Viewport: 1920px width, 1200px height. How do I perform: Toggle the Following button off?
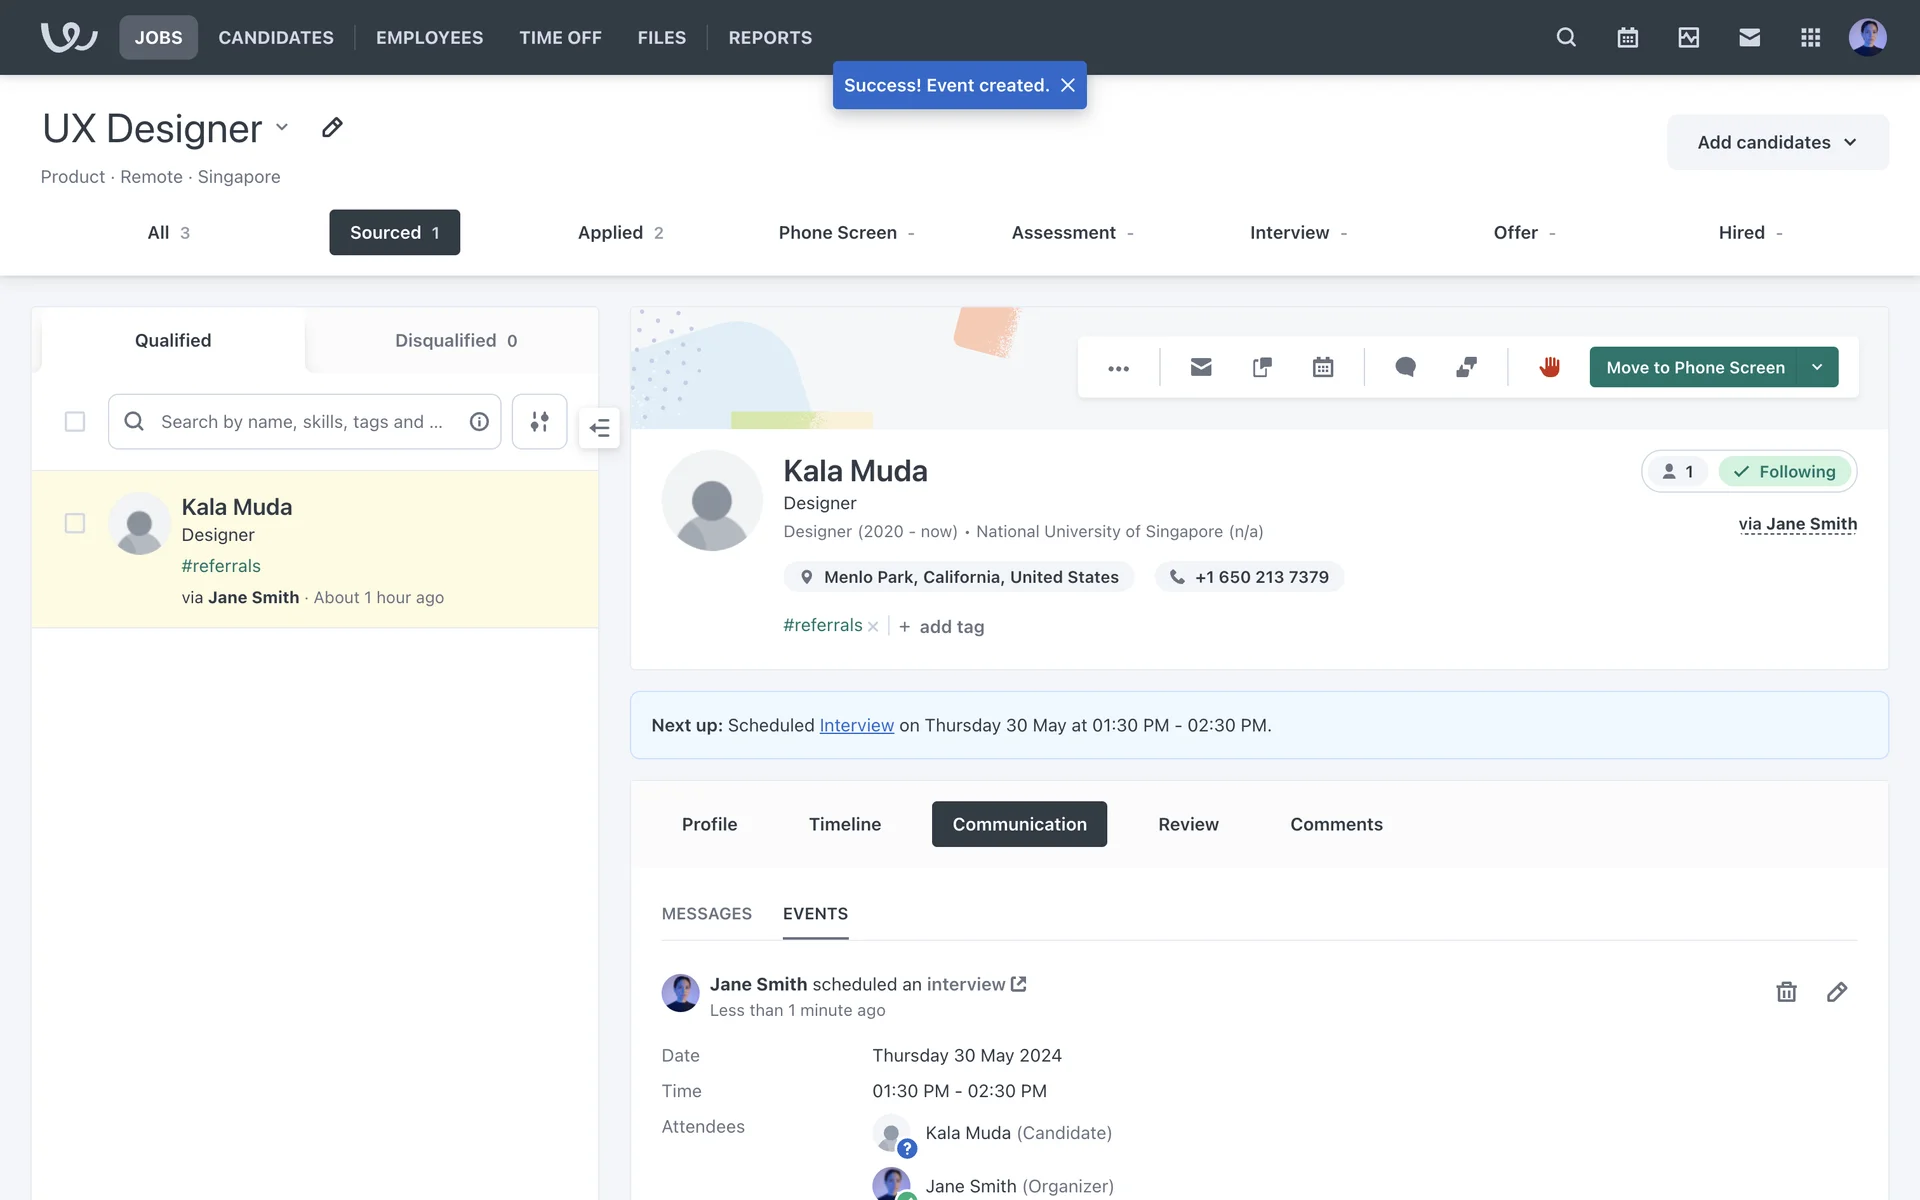click(1785, 471)
